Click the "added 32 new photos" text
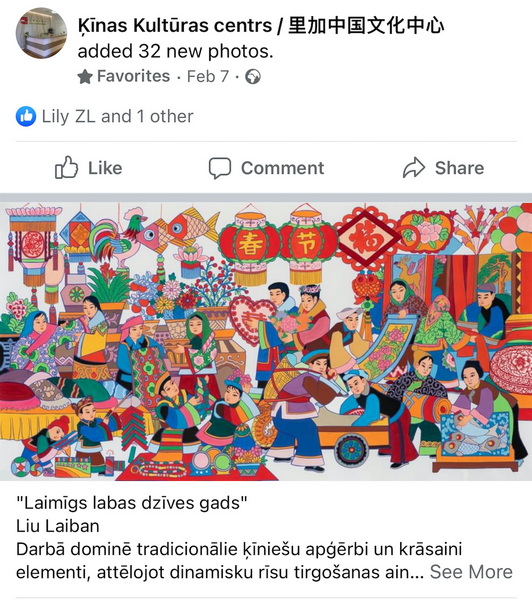 (176, 51)
